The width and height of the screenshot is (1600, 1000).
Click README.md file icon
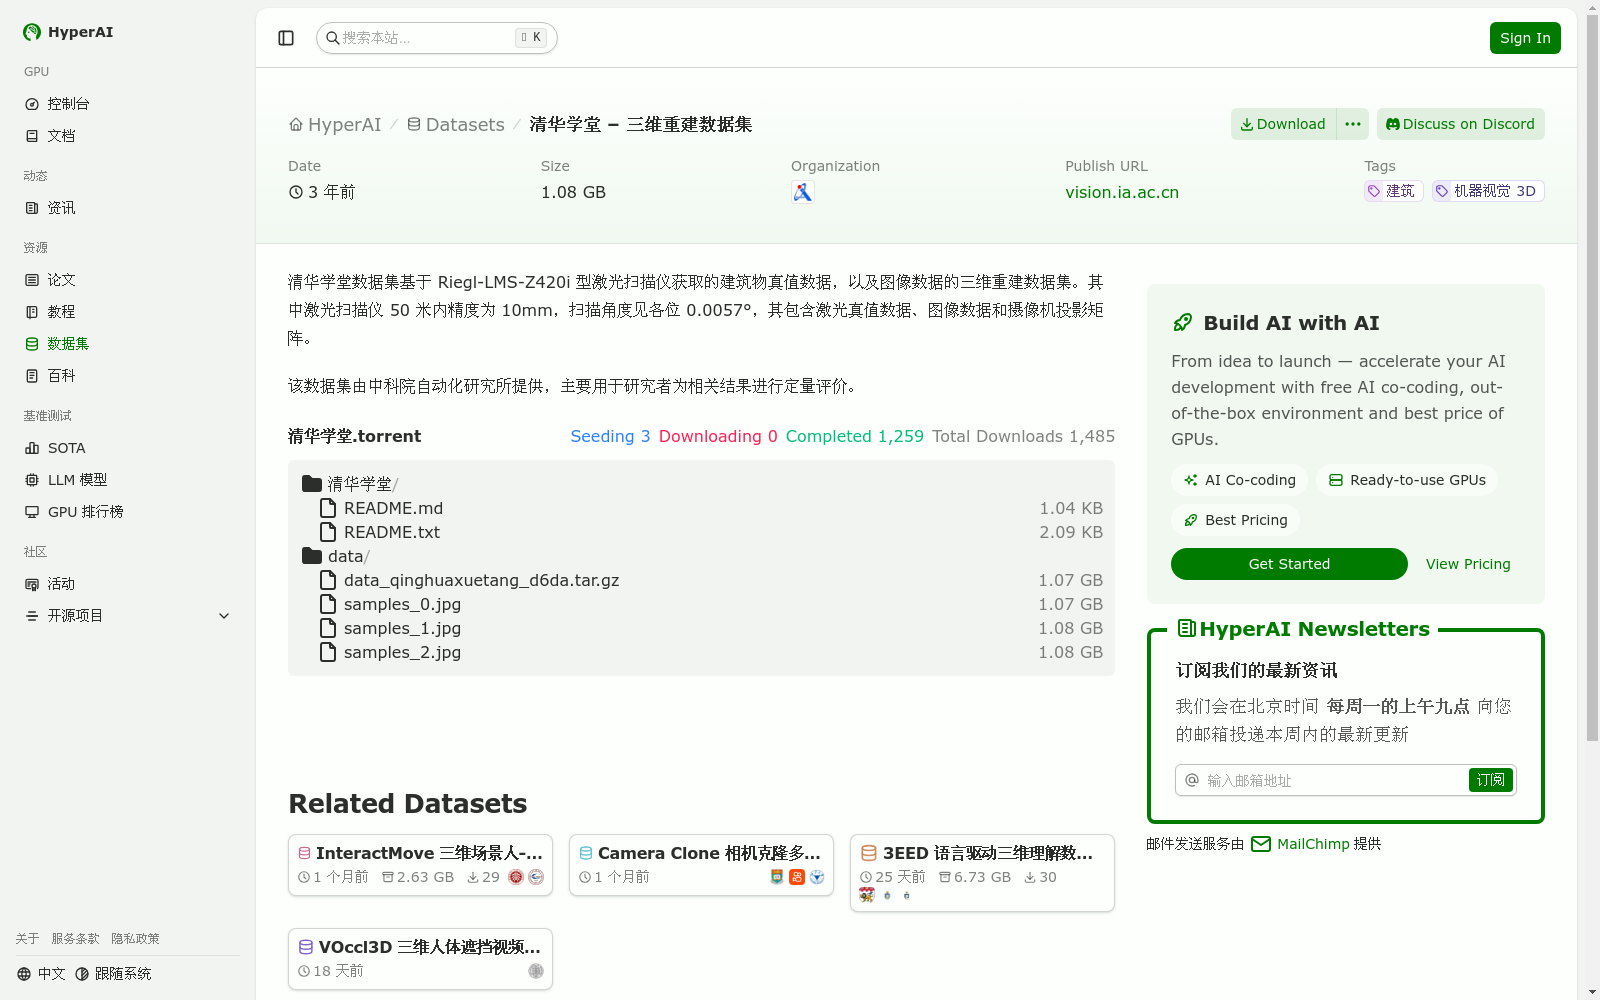click(328, 508)
